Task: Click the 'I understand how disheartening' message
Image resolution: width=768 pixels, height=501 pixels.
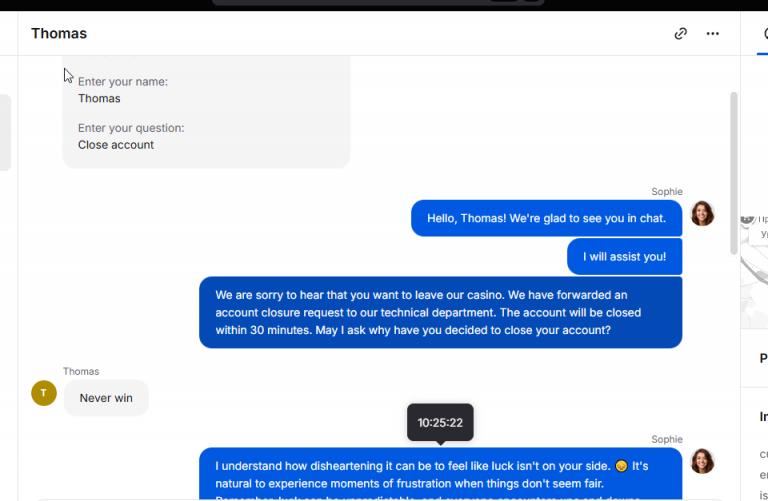Action: (440, 474)
